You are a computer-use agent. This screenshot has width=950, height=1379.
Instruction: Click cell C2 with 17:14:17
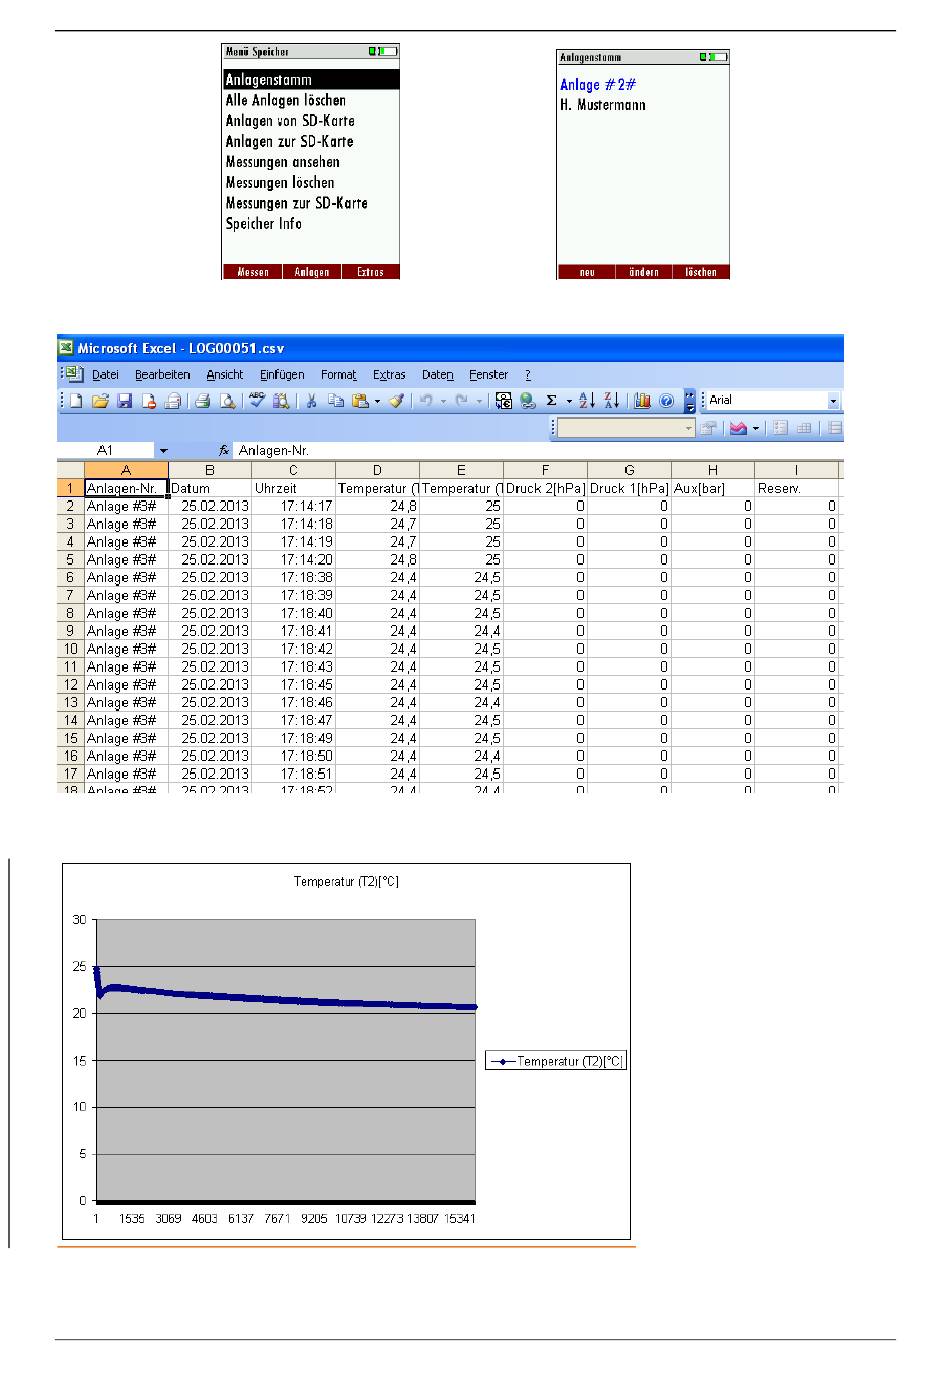coord(293,506)
